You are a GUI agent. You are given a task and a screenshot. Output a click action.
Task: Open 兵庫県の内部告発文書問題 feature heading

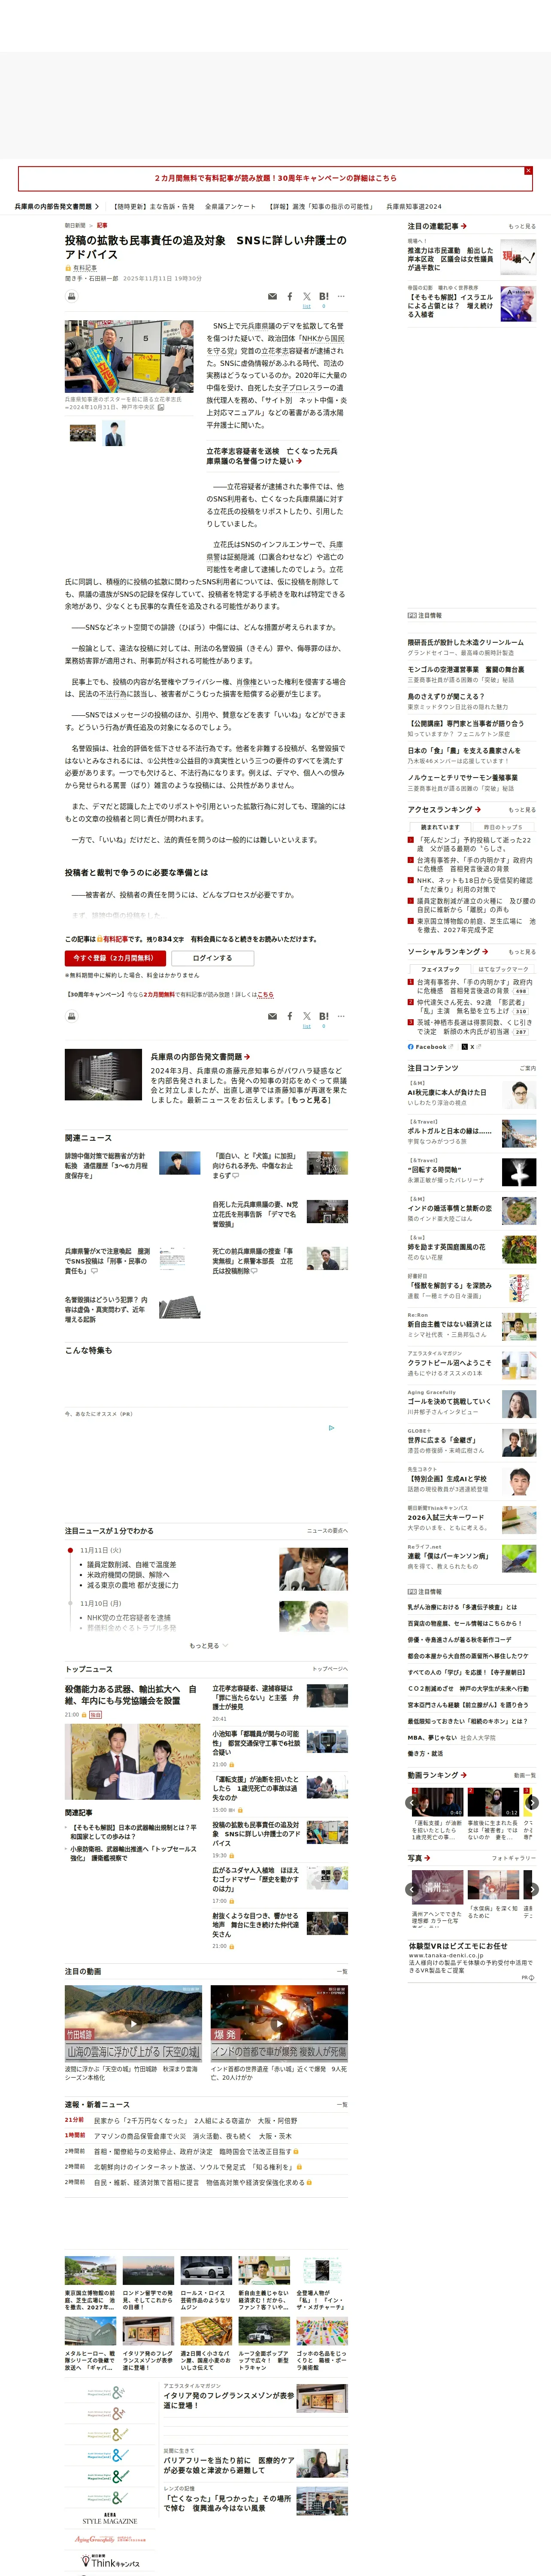click(x=200, y=1057)
